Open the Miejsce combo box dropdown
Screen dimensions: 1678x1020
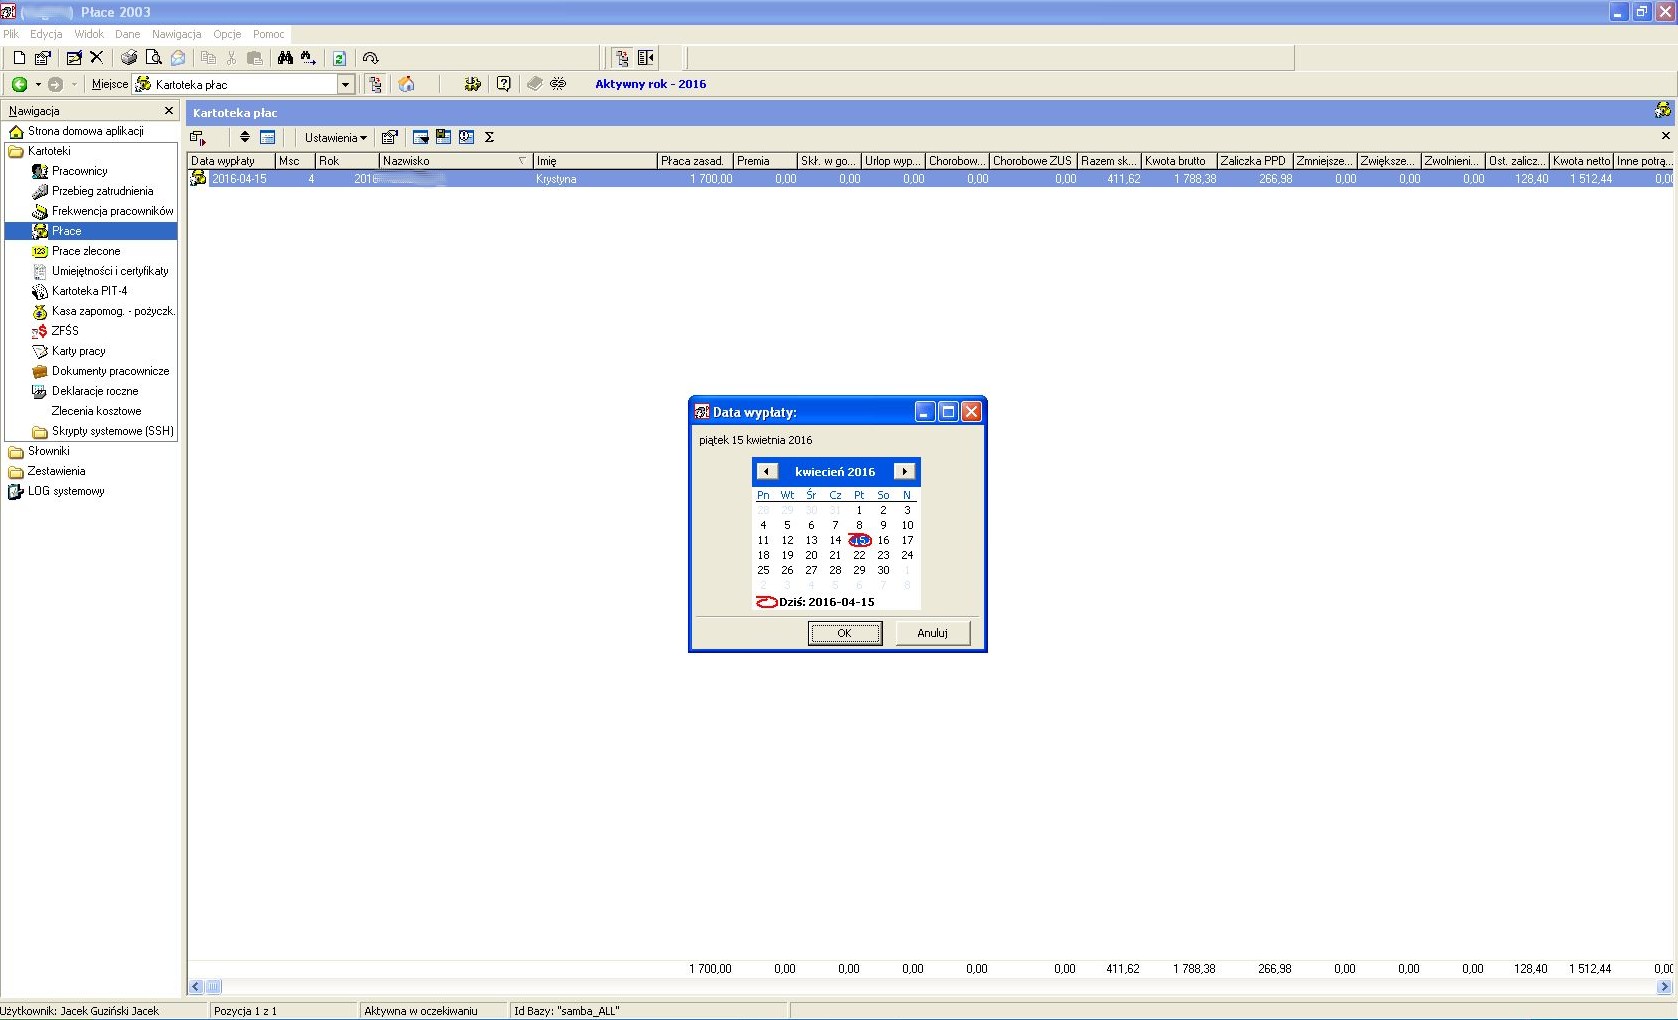346,84
